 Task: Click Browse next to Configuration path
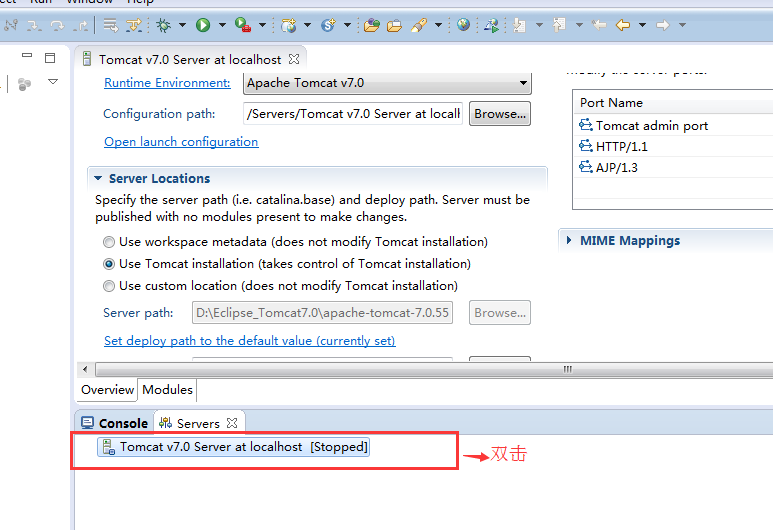click(x=500, y=114)
